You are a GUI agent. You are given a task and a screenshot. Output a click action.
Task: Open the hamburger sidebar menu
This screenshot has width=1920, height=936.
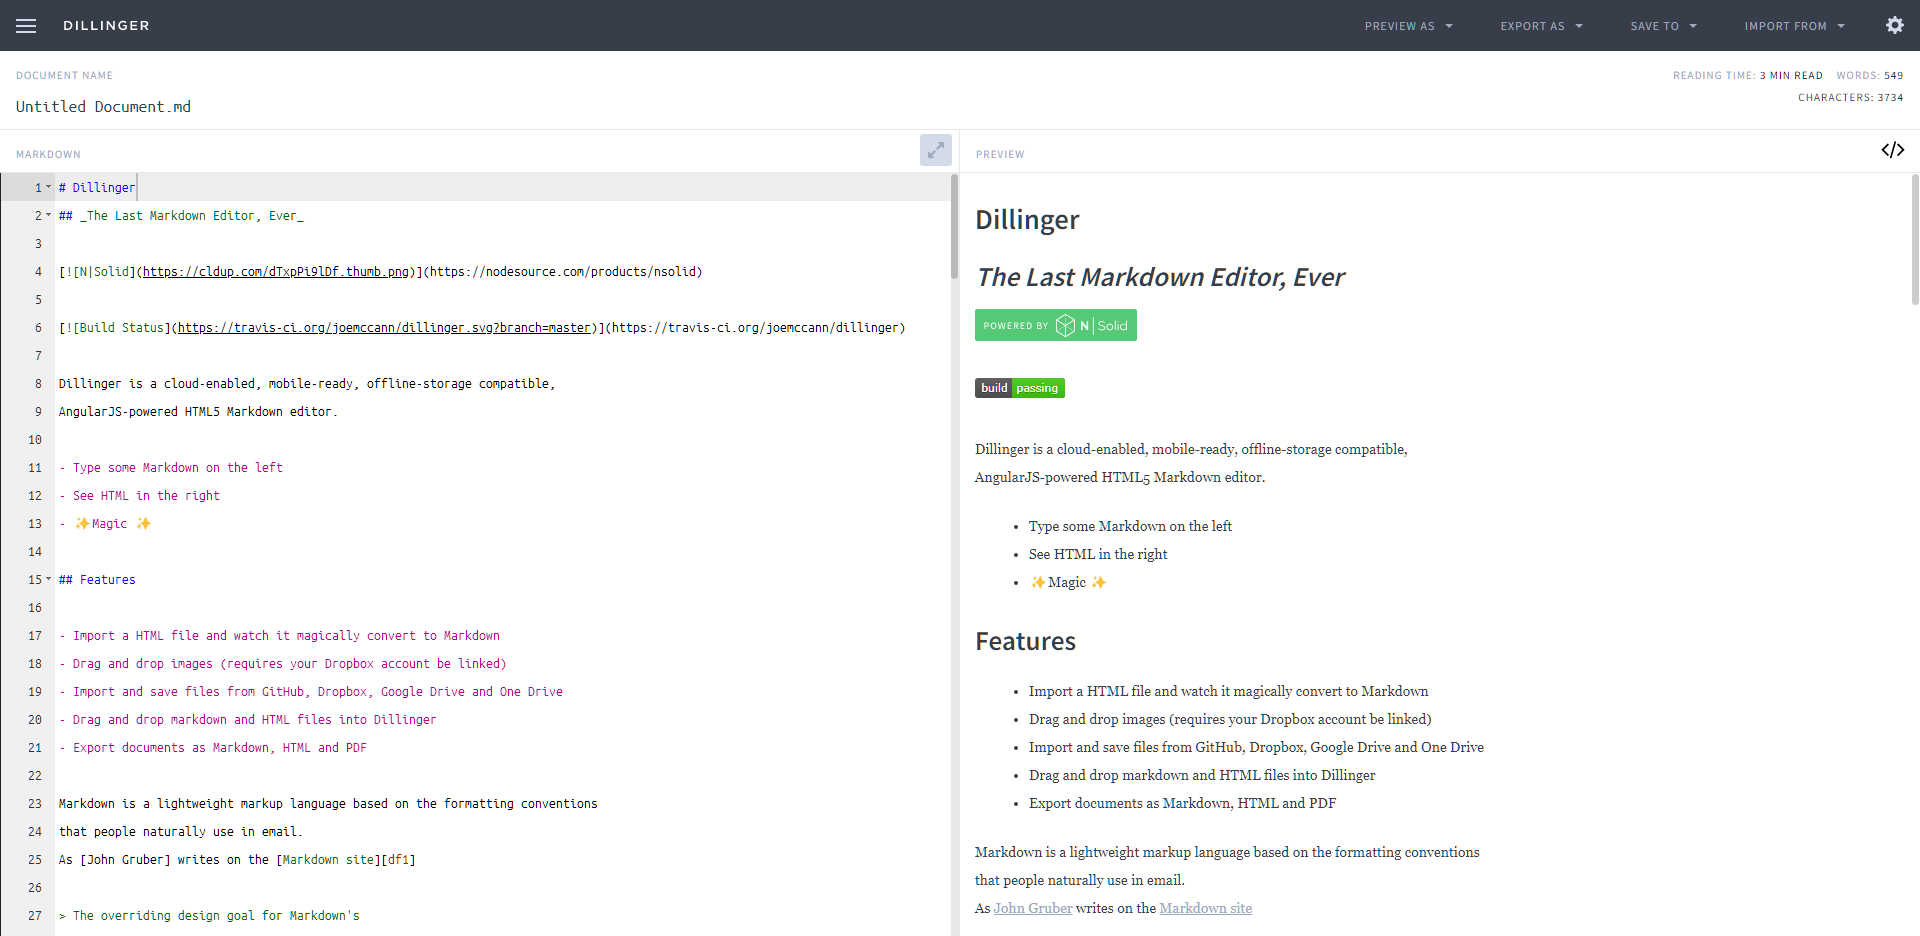click(x=26, y=26)
